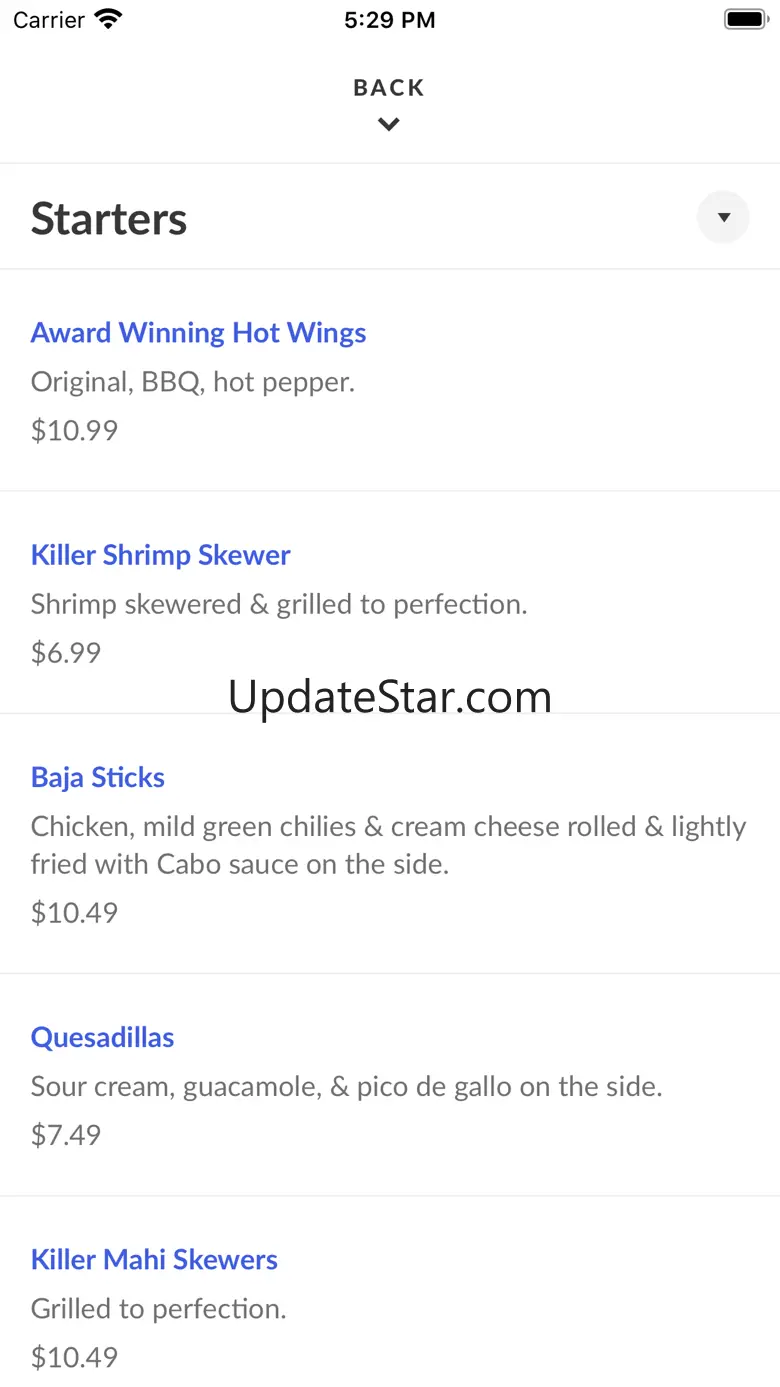Tap the Starters section heading
This screenshot has height=1387, width=780.
109,219
